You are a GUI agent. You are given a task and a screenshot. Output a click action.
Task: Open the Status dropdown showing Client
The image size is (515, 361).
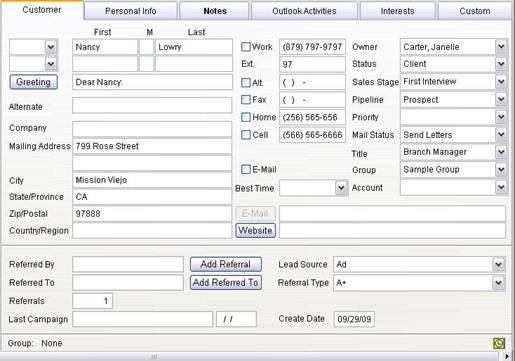pos(501,64)
